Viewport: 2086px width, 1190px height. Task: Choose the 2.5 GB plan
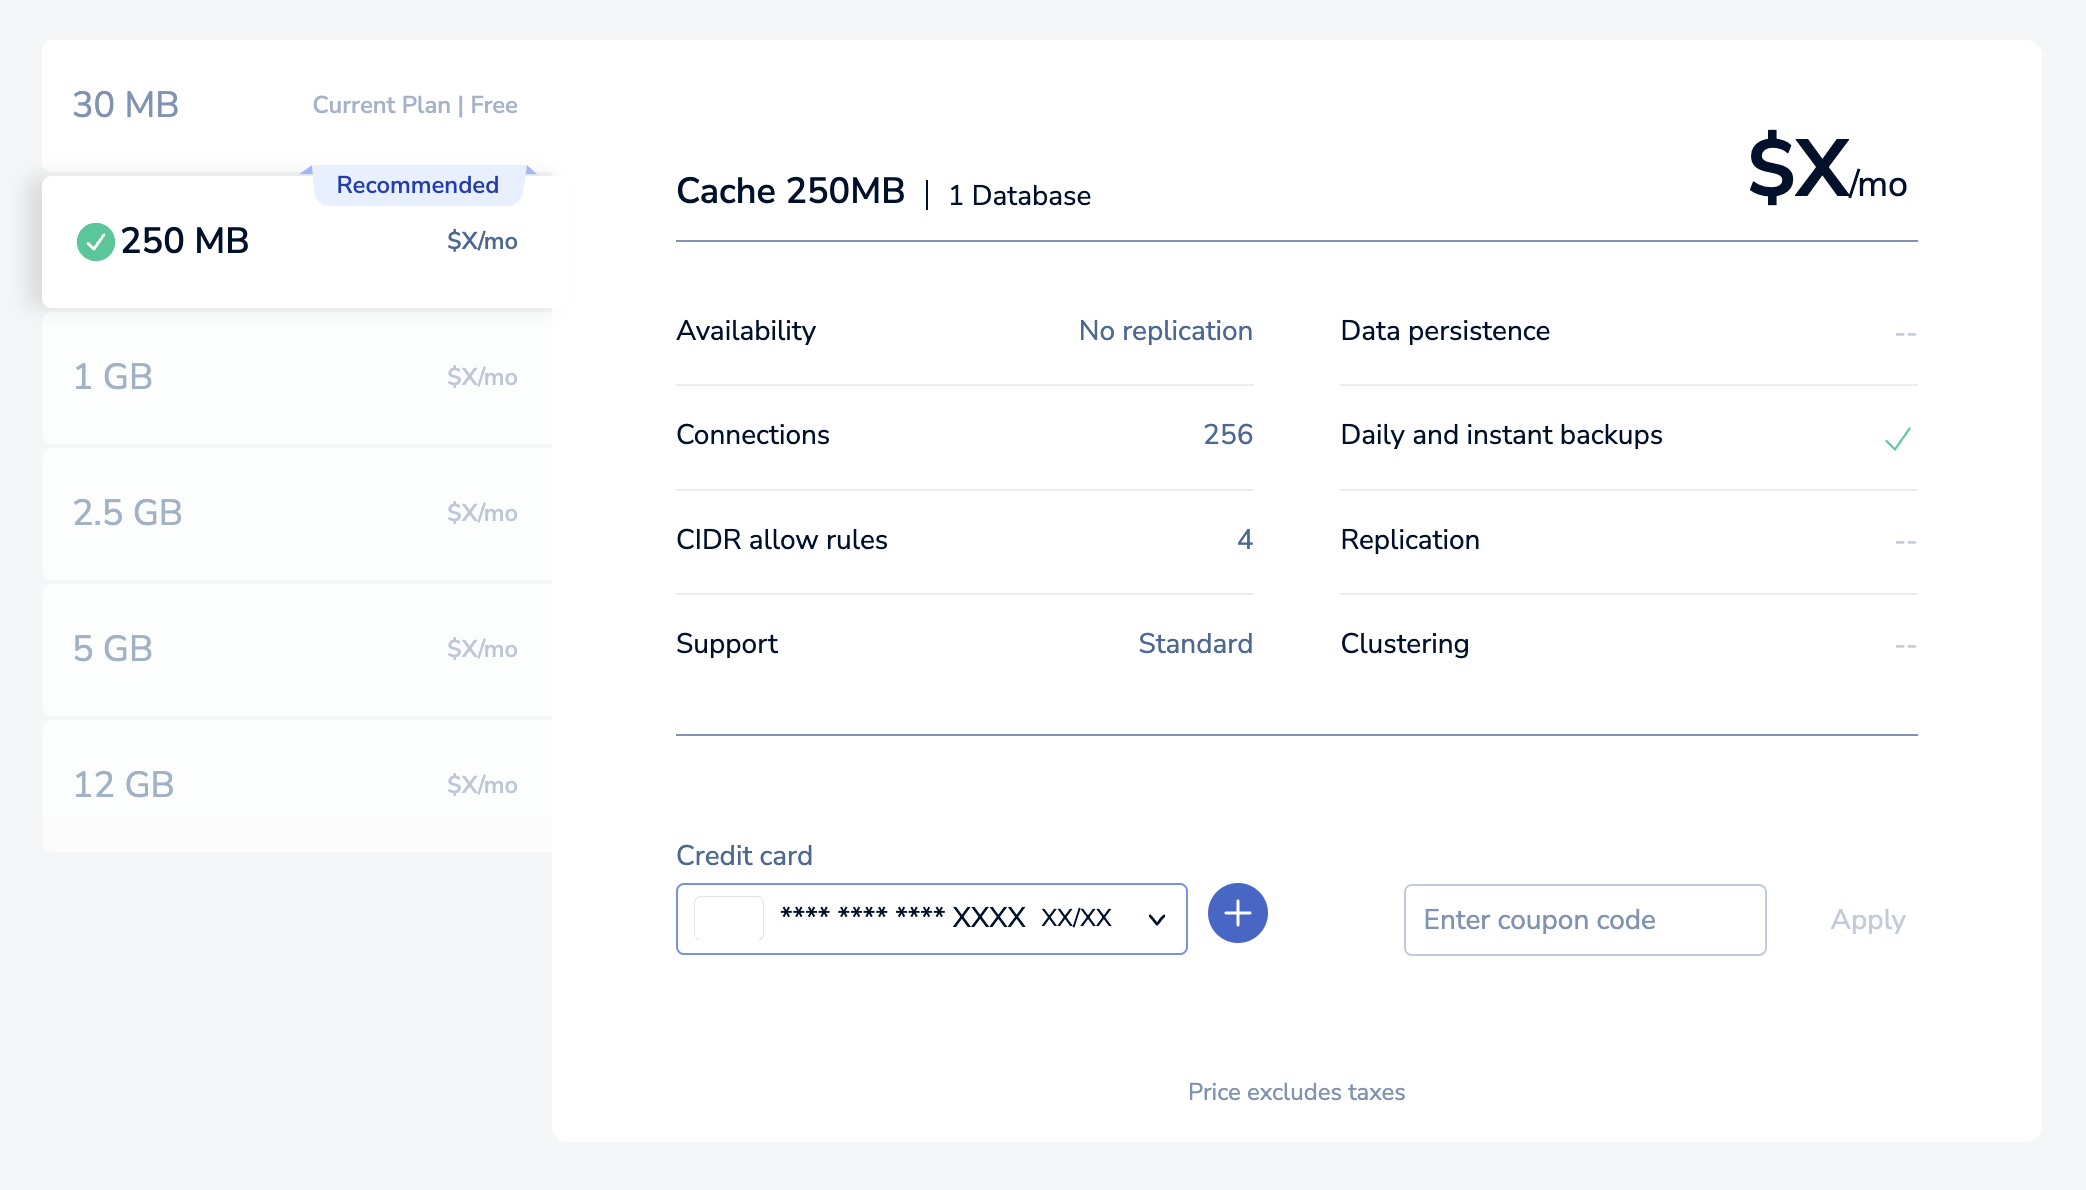pyautogui.click(x=296, y=513)
